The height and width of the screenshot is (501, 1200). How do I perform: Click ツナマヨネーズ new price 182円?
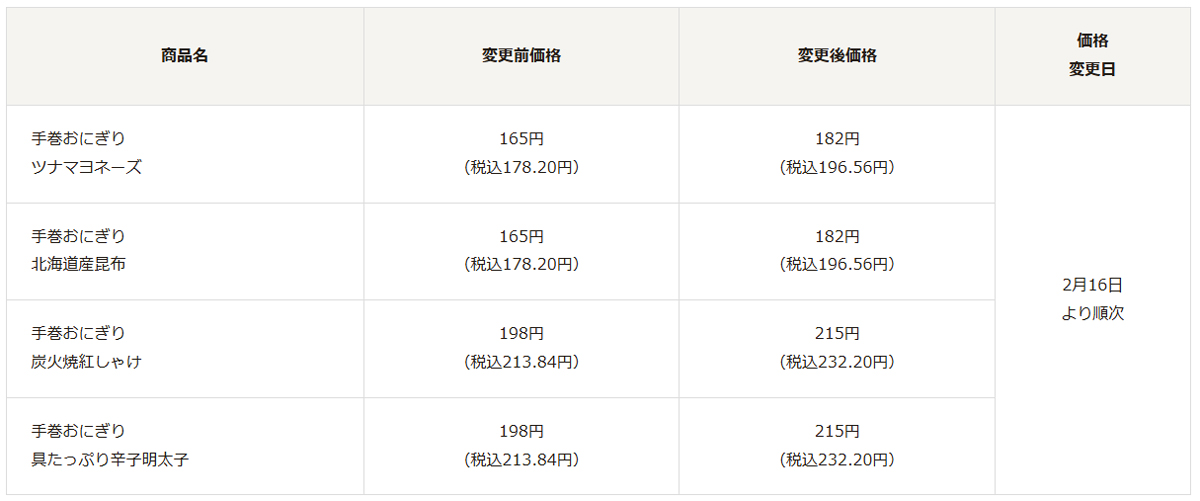(x=837, y=139)
